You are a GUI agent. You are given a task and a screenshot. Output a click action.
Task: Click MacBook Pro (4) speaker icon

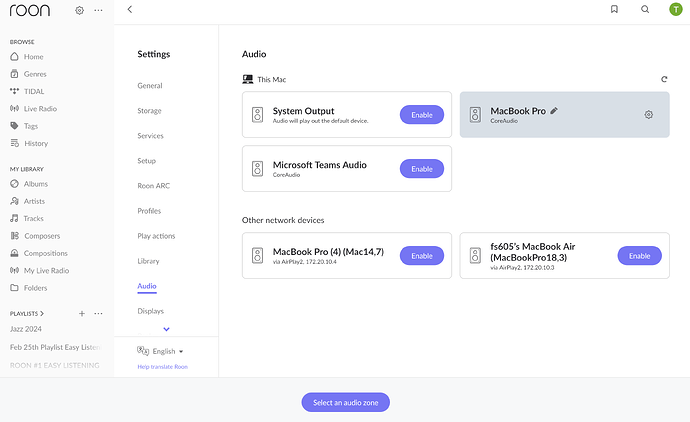coord(257,256)
